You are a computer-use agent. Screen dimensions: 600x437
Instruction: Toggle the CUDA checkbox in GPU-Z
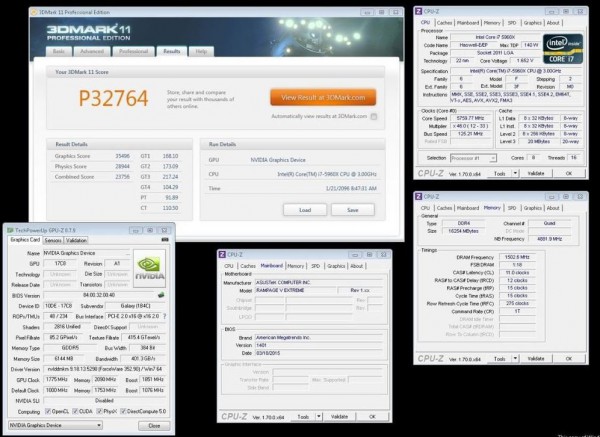point(75,411)
